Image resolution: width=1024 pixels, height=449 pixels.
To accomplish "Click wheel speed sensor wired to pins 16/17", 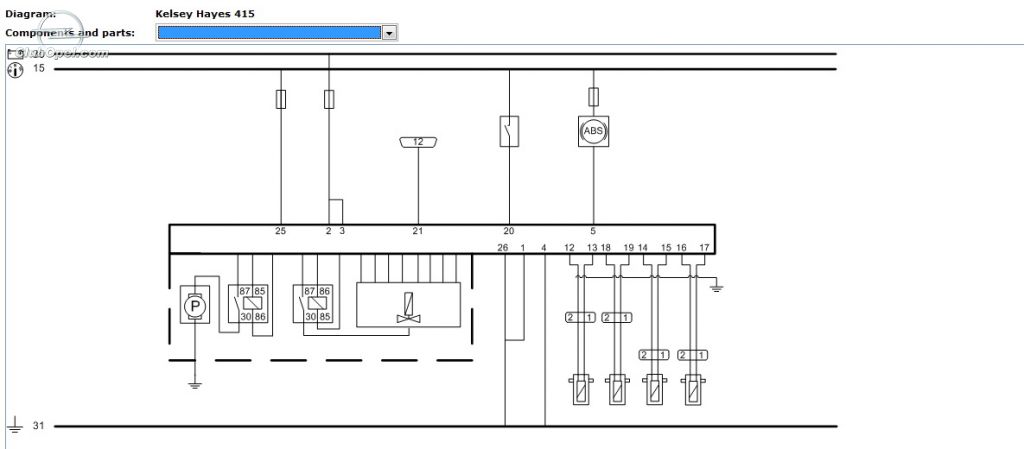I will coord(693,389).
